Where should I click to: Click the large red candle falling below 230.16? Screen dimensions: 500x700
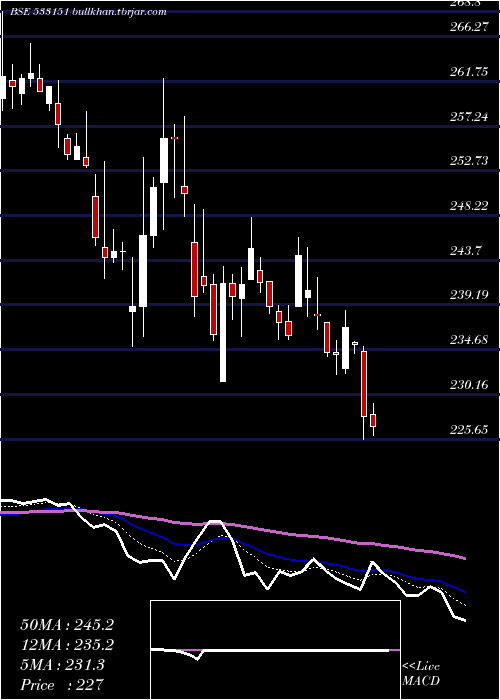point(364,384)
